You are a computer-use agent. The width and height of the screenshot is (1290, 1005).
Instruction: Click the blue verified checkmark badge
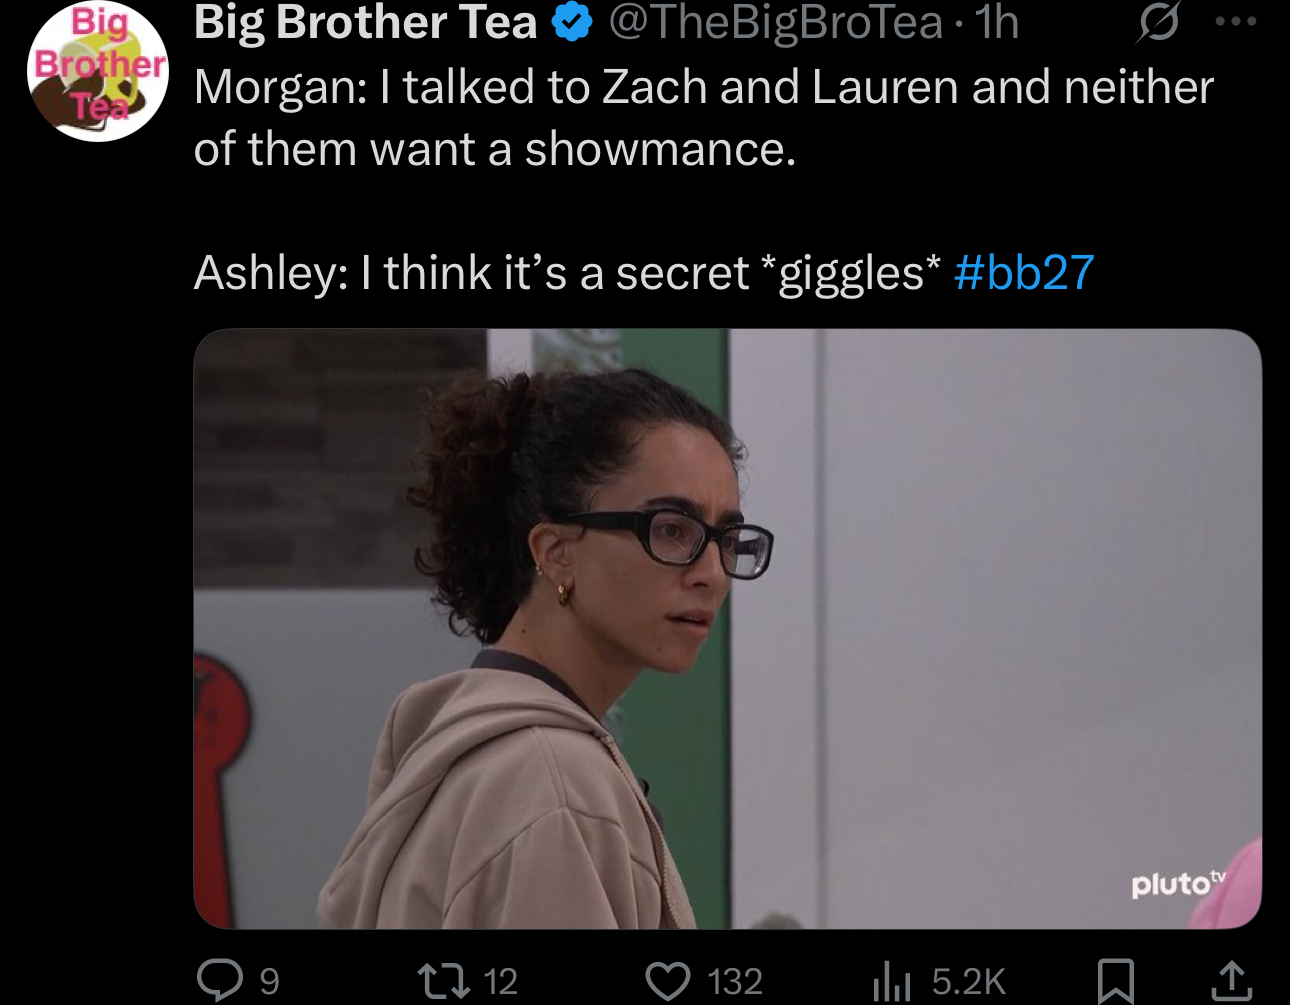572,24
